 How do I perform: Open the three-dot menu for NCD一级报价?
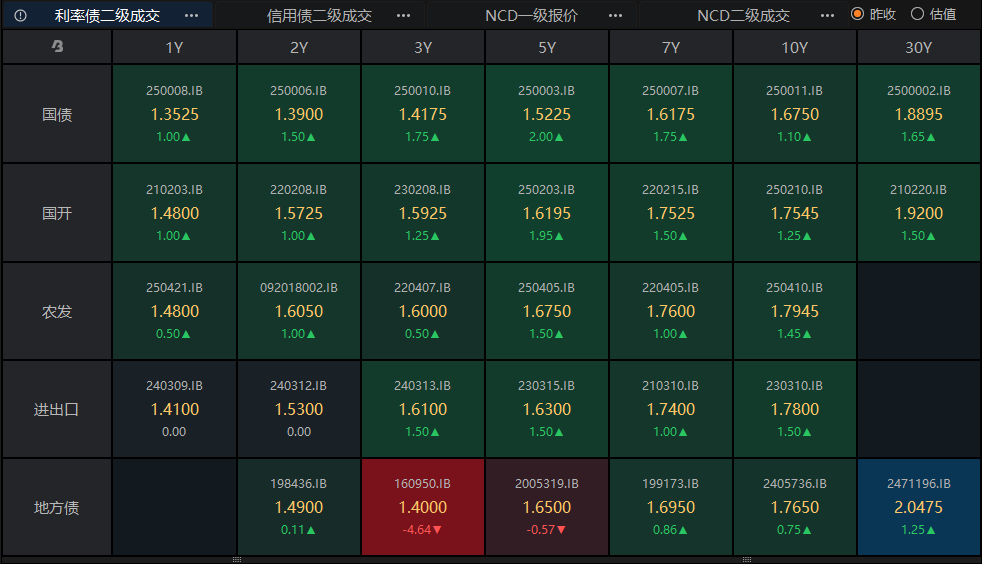615,16
